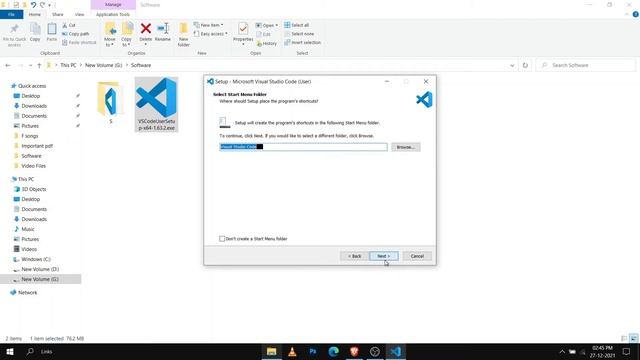Click Next button in Setup

[384, 256]
